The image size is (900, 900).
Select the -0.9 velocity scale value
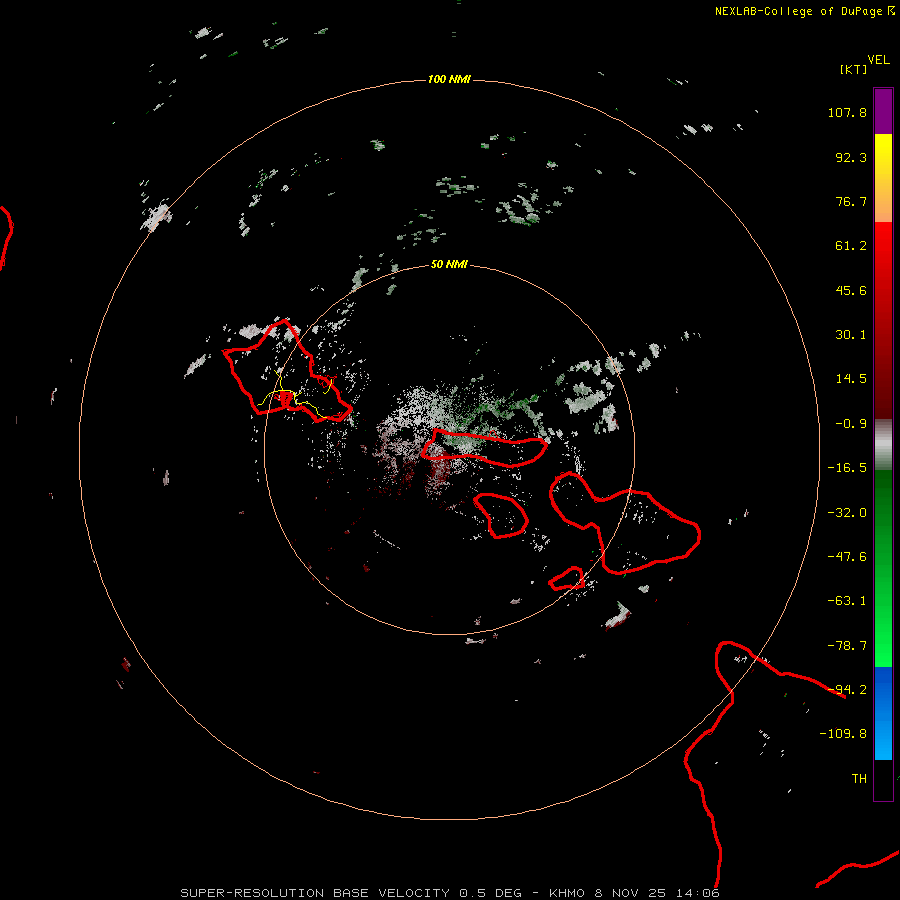[x=851, y=424]
